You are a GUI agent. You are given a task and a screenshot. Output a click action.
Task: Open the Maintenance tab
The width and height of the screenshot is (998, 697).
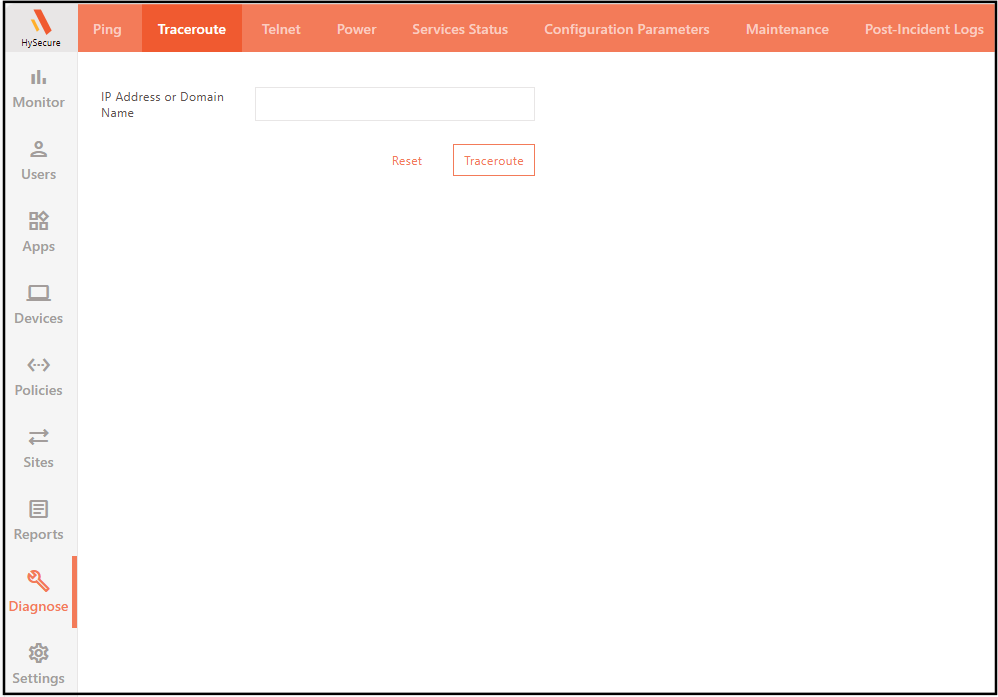pyautogui.click(x=787, y=29)
